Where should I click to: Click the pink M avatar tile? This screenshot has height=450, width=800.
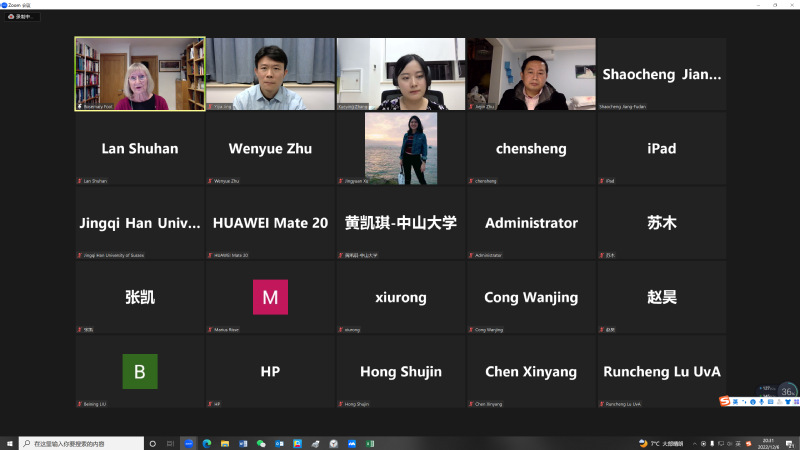point(270,297)
